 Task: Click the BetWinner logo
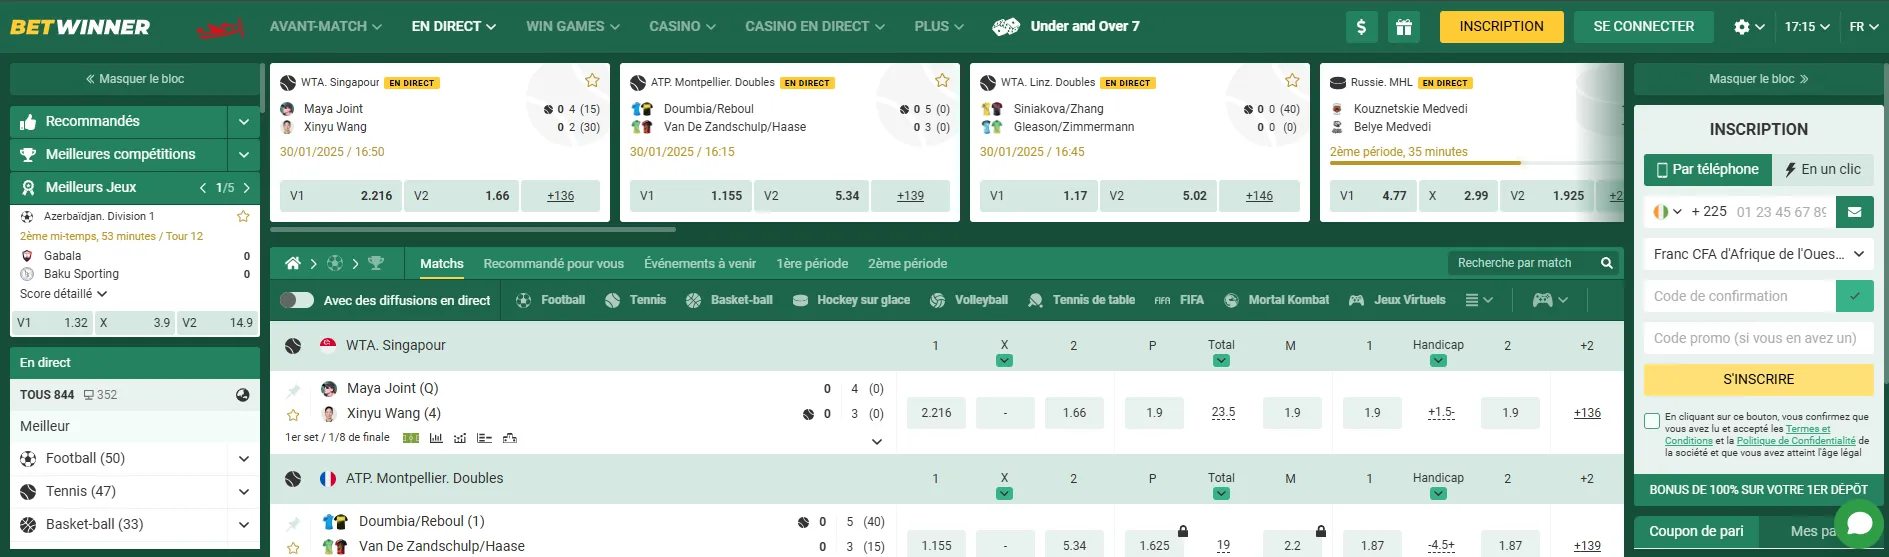point(80,27)
